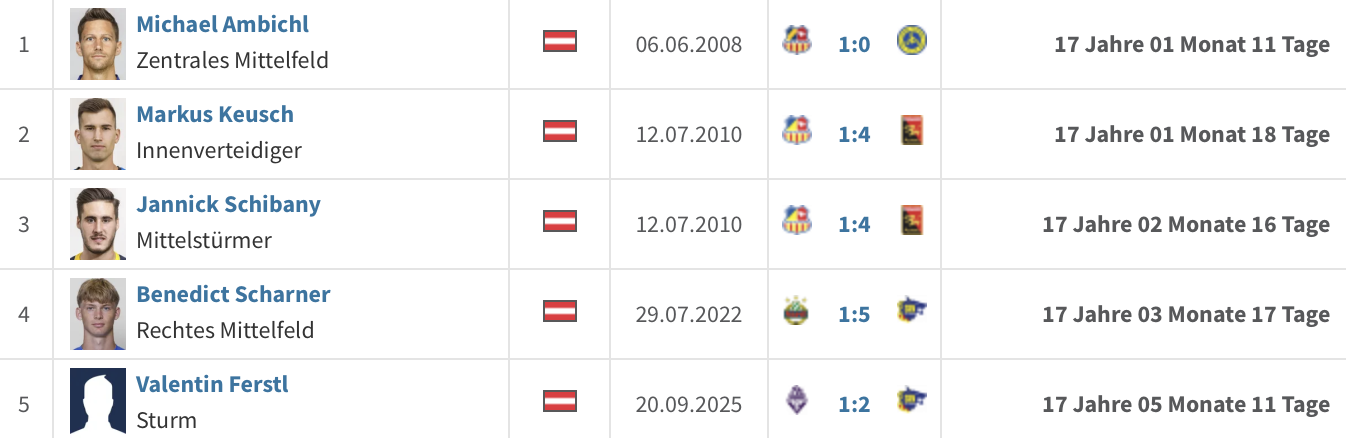Screen dimensions: 1346x438
Task: Open Michael Ambichl's player profile link
Action: [x=222, y=24]
